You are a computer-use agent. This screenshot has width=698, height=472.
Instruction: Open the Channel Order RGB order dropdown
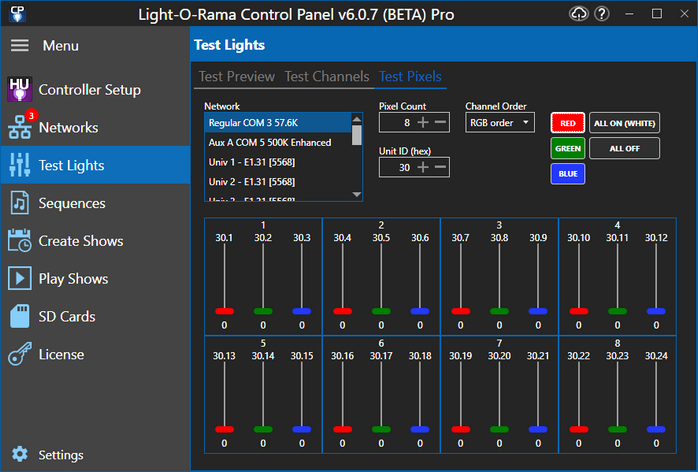coord(499,122)
